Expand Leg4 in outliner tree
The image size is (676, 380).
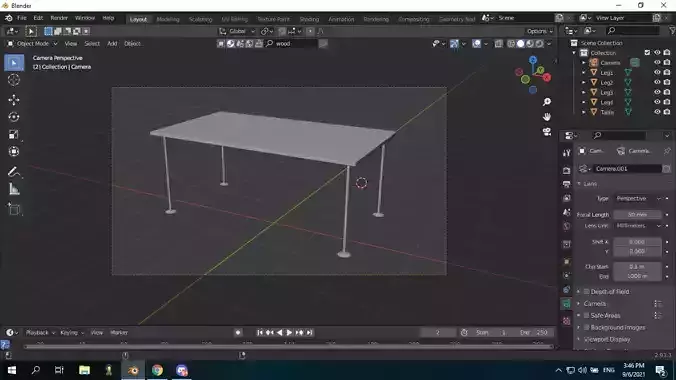(x=584, y=102)
